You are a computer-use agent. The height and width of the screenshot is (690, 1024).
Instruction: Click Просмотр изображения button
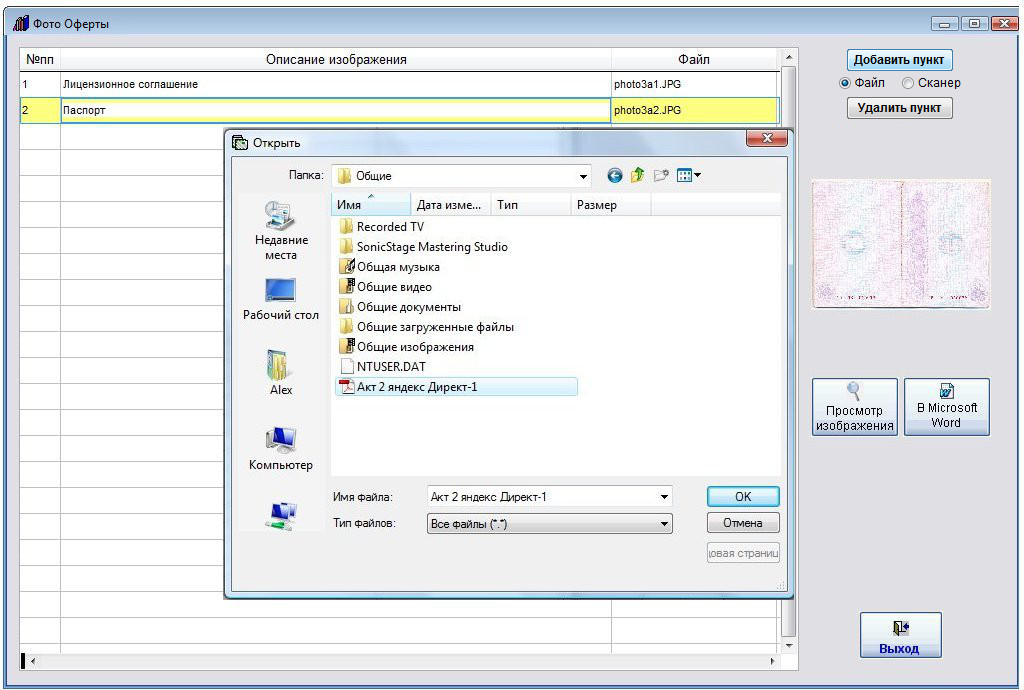854,407
